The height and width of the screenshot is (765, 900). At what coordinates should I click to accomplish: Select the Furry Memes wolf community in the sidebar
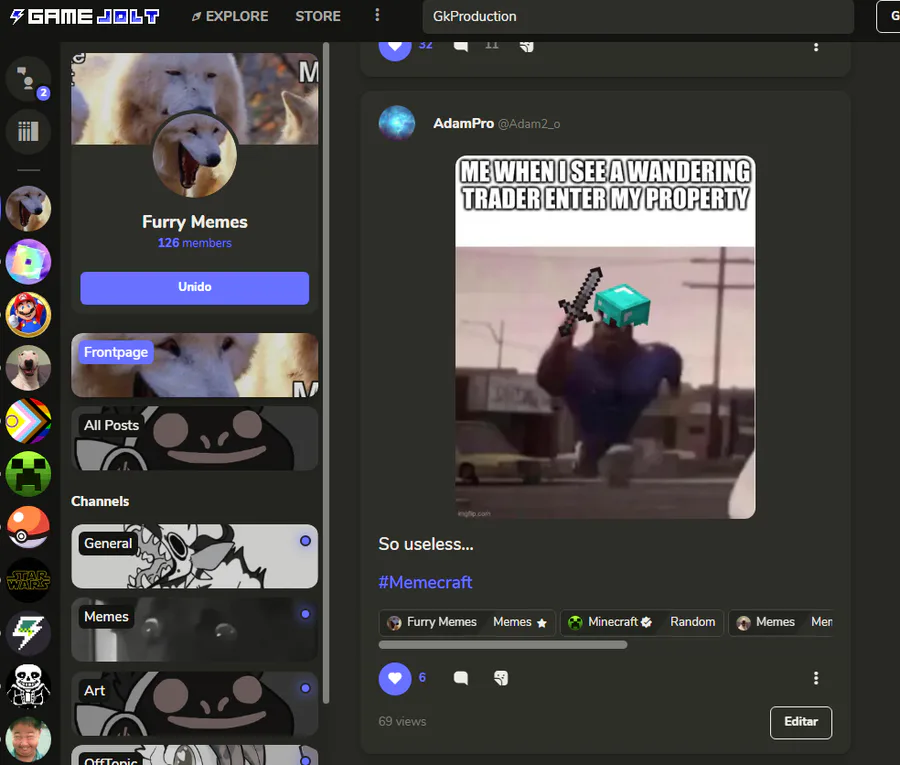tap(28, 208)
